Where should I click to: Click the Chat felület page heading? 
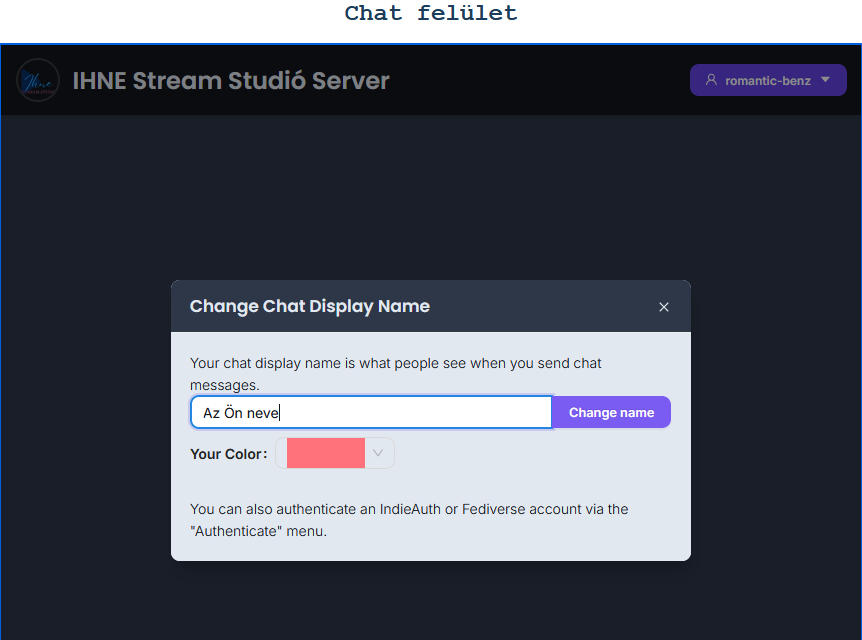[x=430, y=14]
